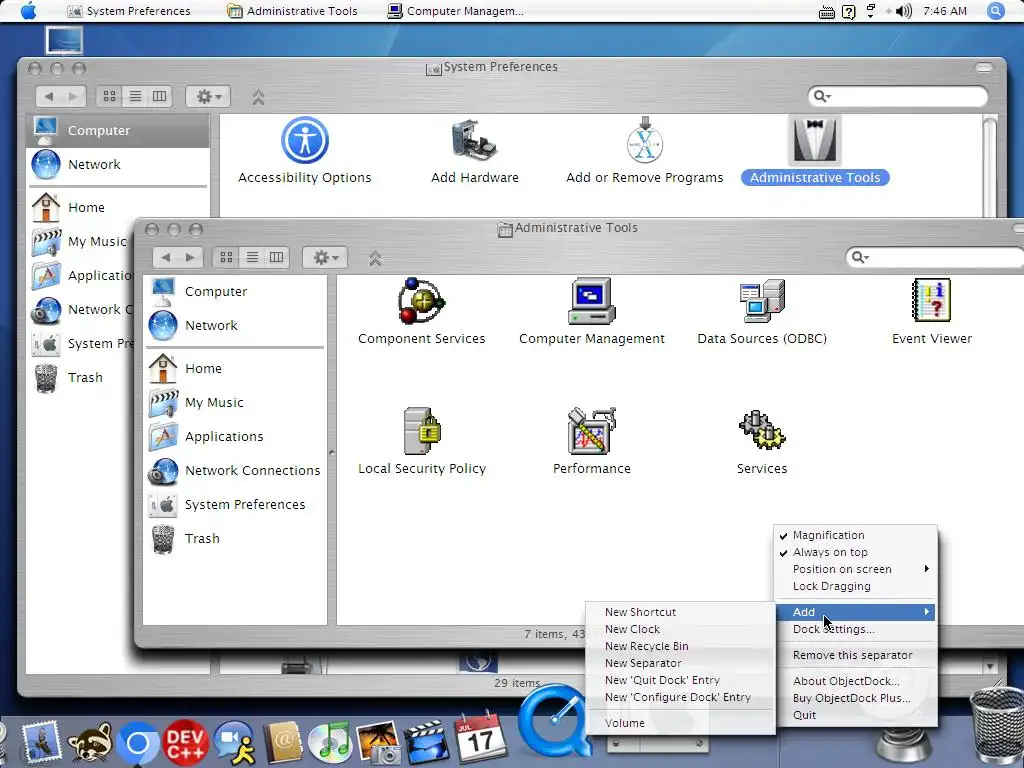The width and height of the screenshot is (1024, 768).
Task: Open iTunes music disc in dock
Action: [x=329, y=743]
